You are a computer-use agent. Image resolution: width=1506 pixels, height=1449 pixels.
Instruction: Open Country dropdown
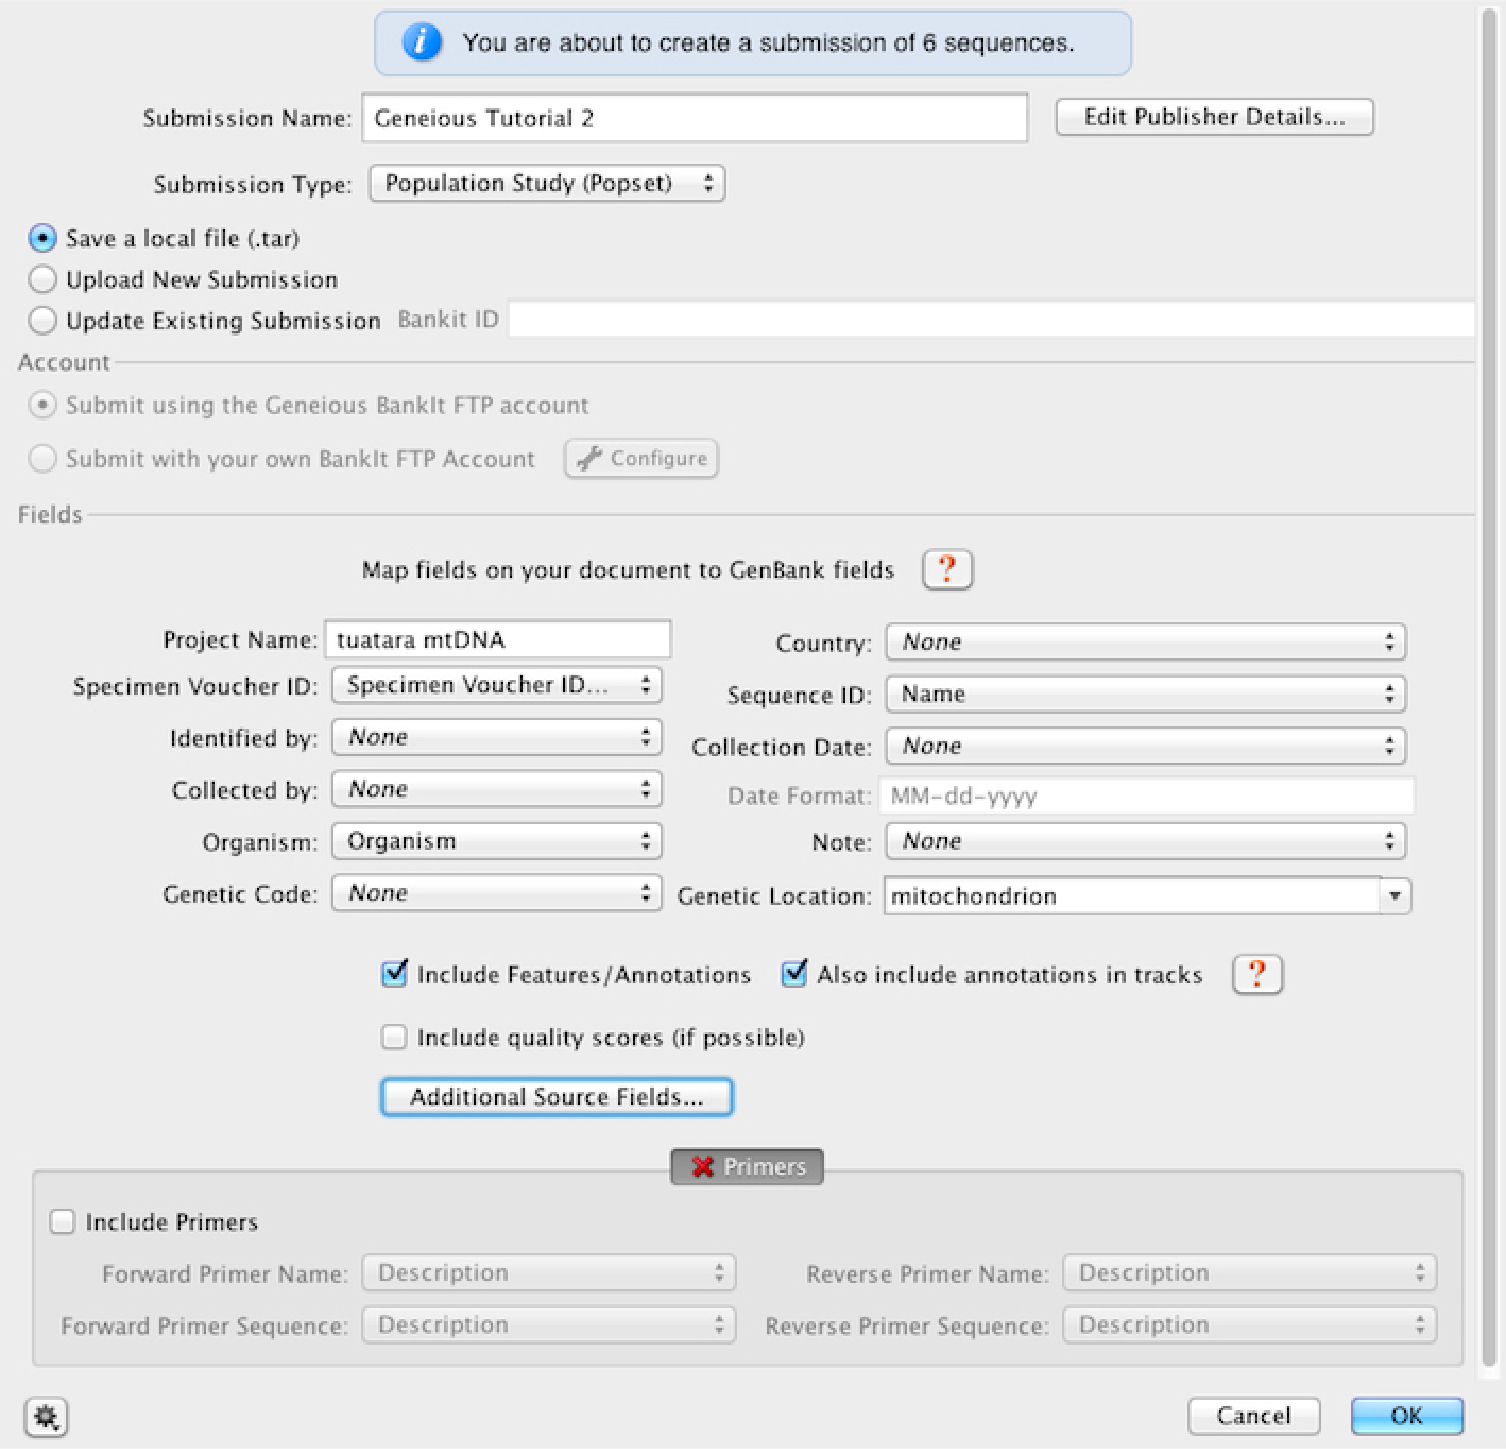(x=1146, y=642)
